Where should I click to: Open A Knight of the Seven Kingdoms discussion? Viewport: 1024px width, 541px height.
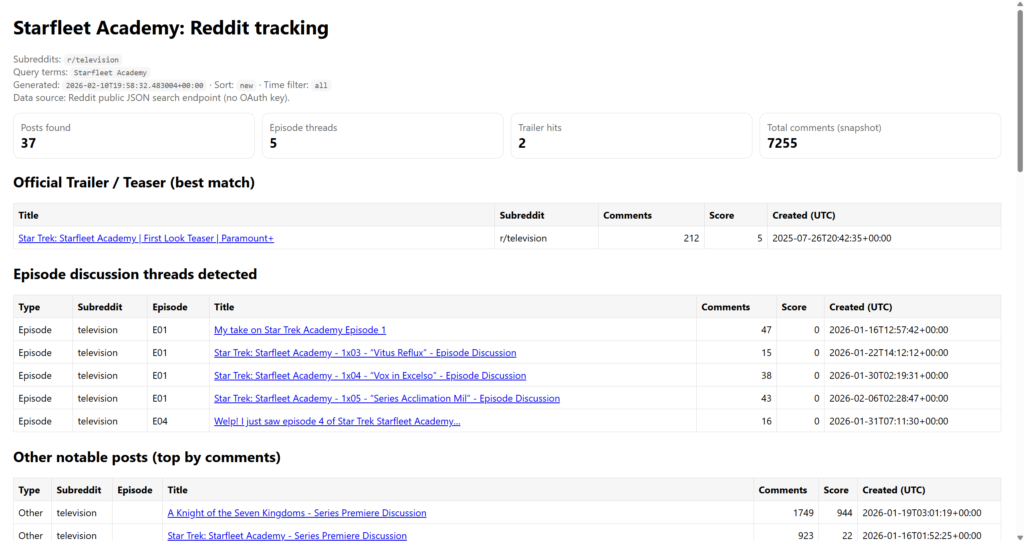[296, 513]
